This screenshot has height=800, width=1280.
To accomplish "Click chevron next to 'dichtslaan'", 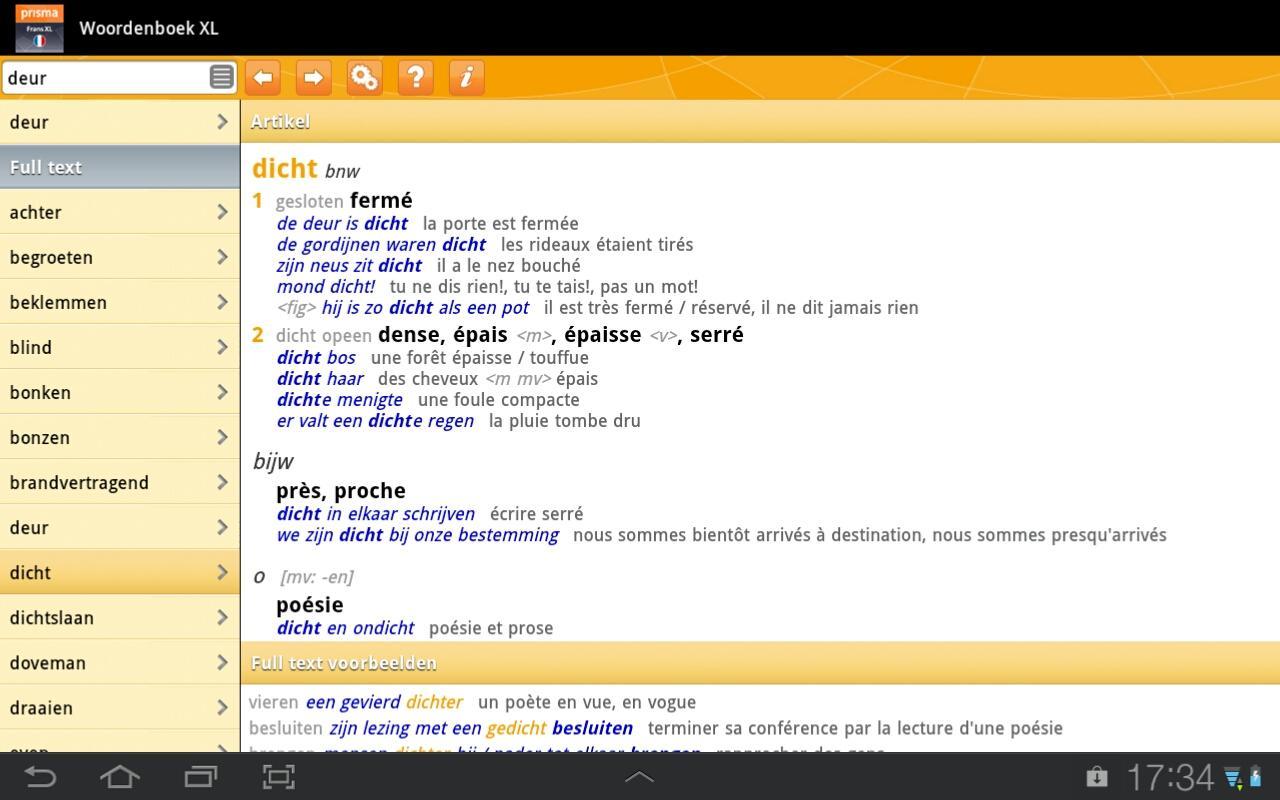I will tap(222, 617).
